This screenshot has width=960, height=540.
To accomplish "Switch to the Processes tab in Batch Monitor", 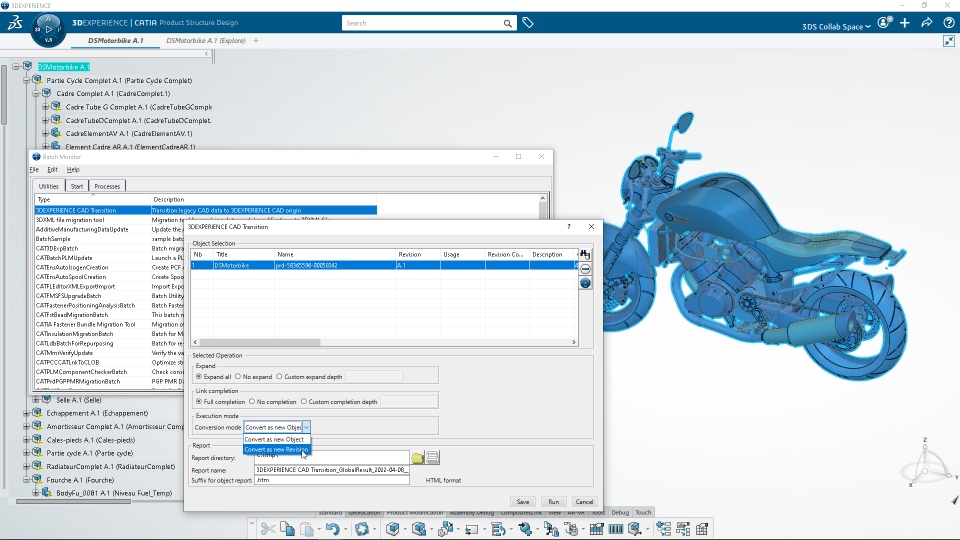I will click(x=107, y=186).
